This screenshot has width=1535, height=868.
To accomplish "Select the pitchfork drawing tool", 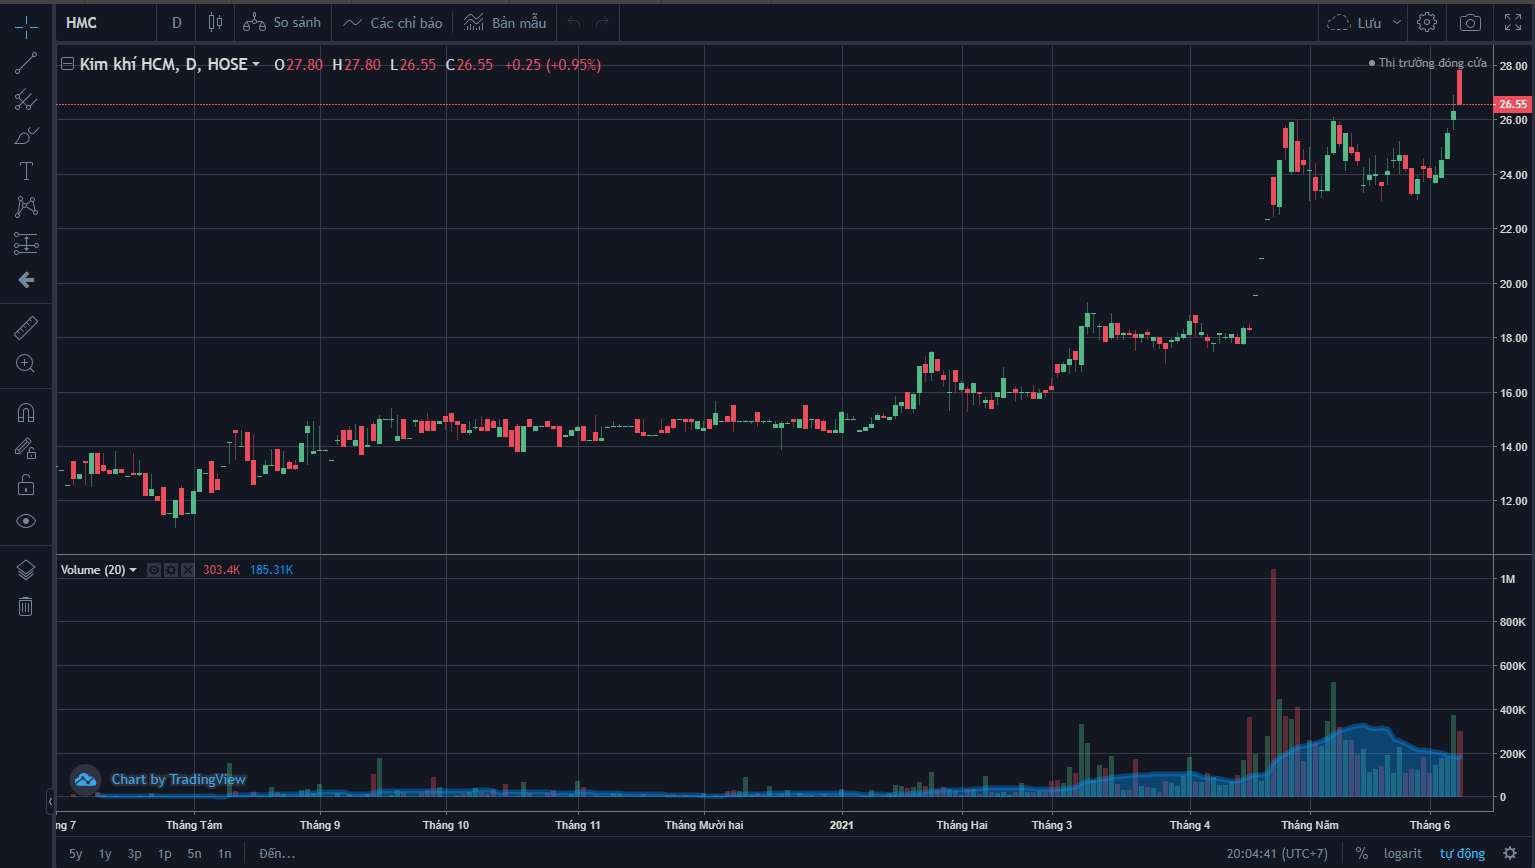I will [x=26, y=100].
